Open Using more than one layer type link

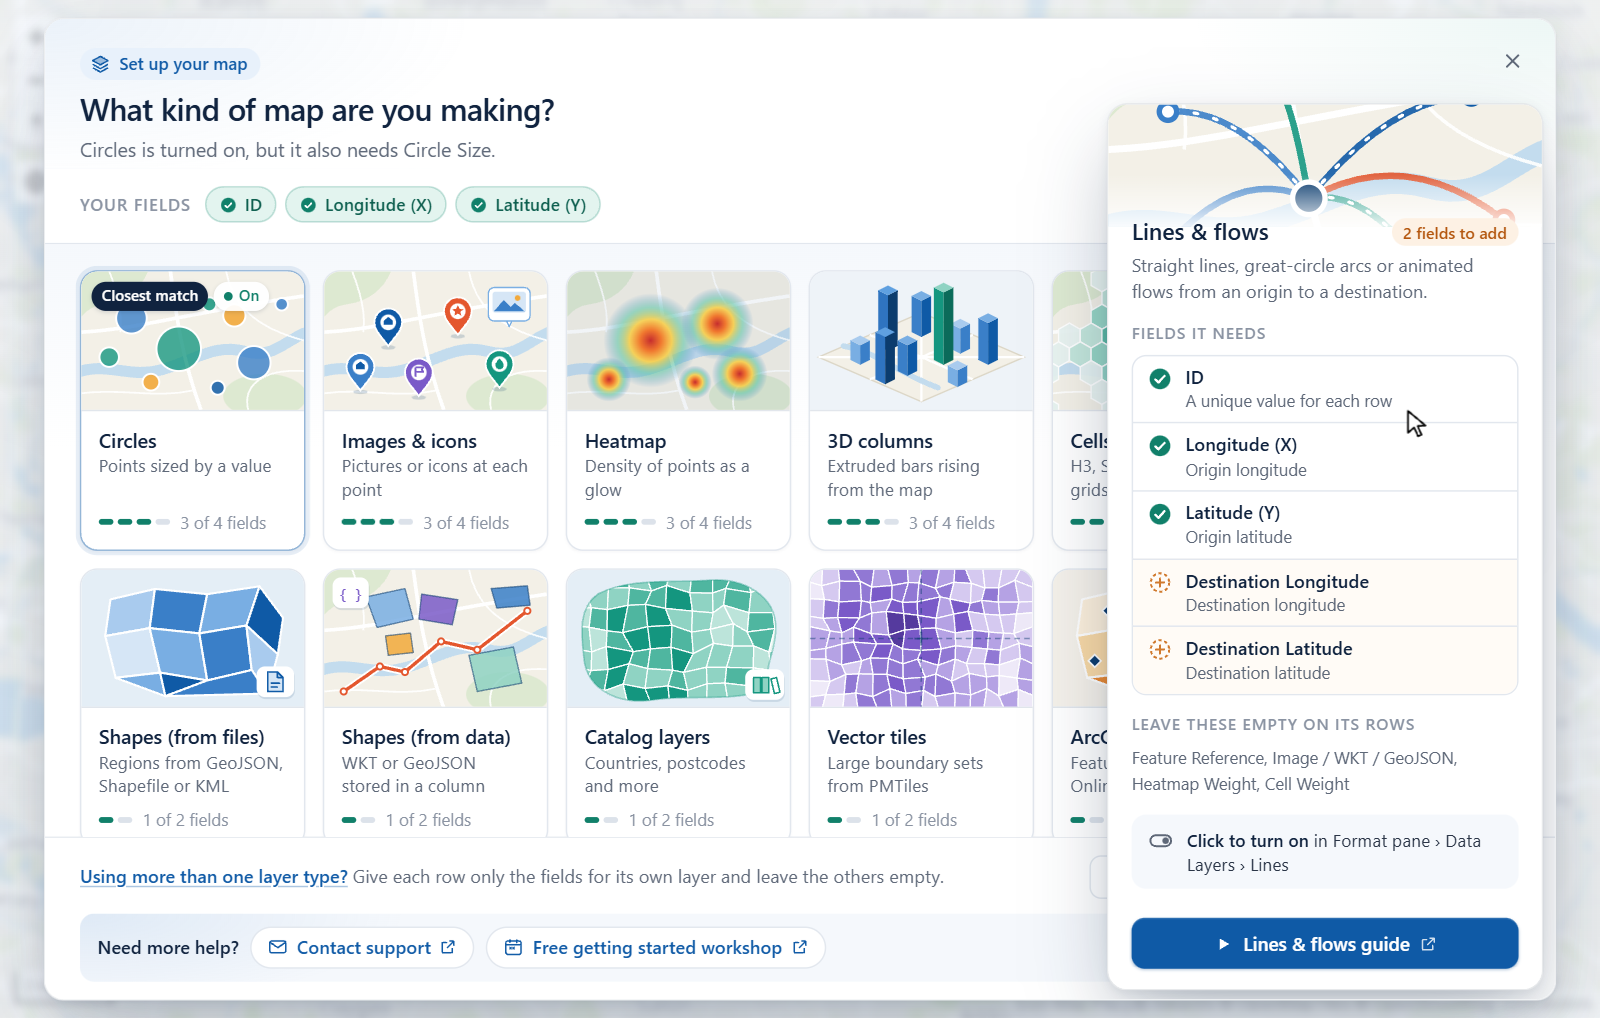click(x=214, y=877)
